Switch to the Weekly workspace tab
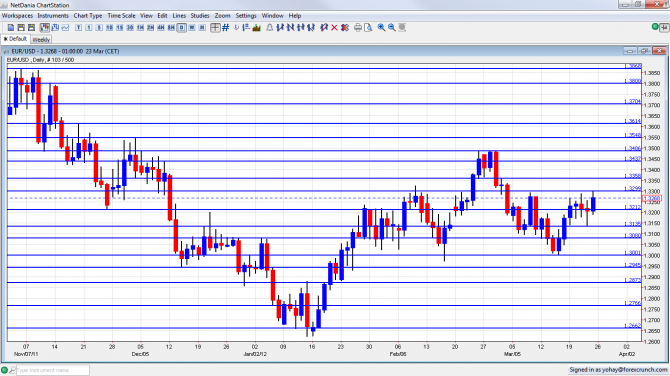 [41, 39]
